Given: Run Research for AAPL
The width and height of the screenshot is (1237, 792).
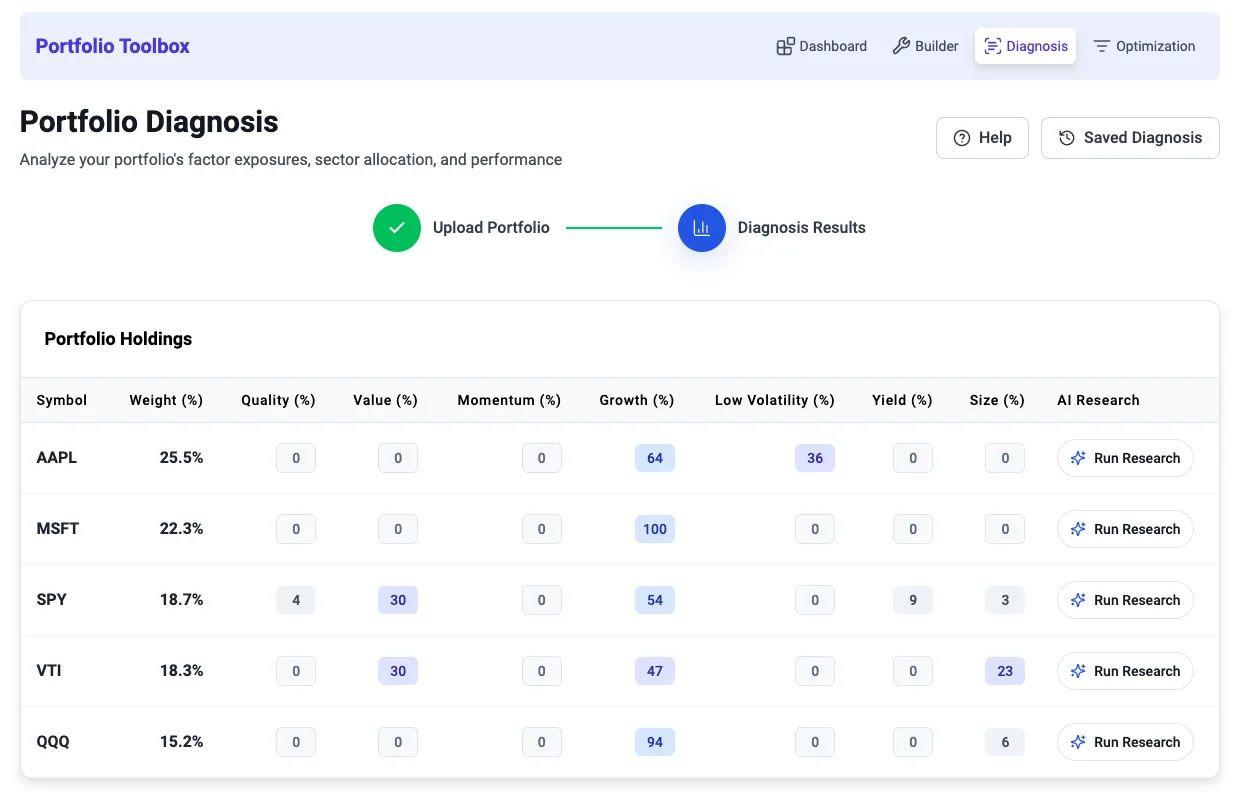Looking at the screenshot, I should [x=1125, y=458].
